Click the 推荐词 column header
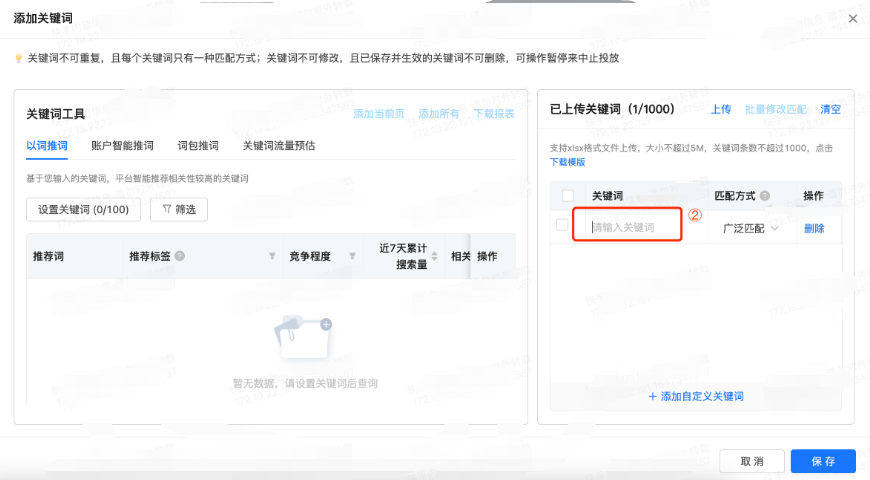The image size is (870, 480). point(48,256)
